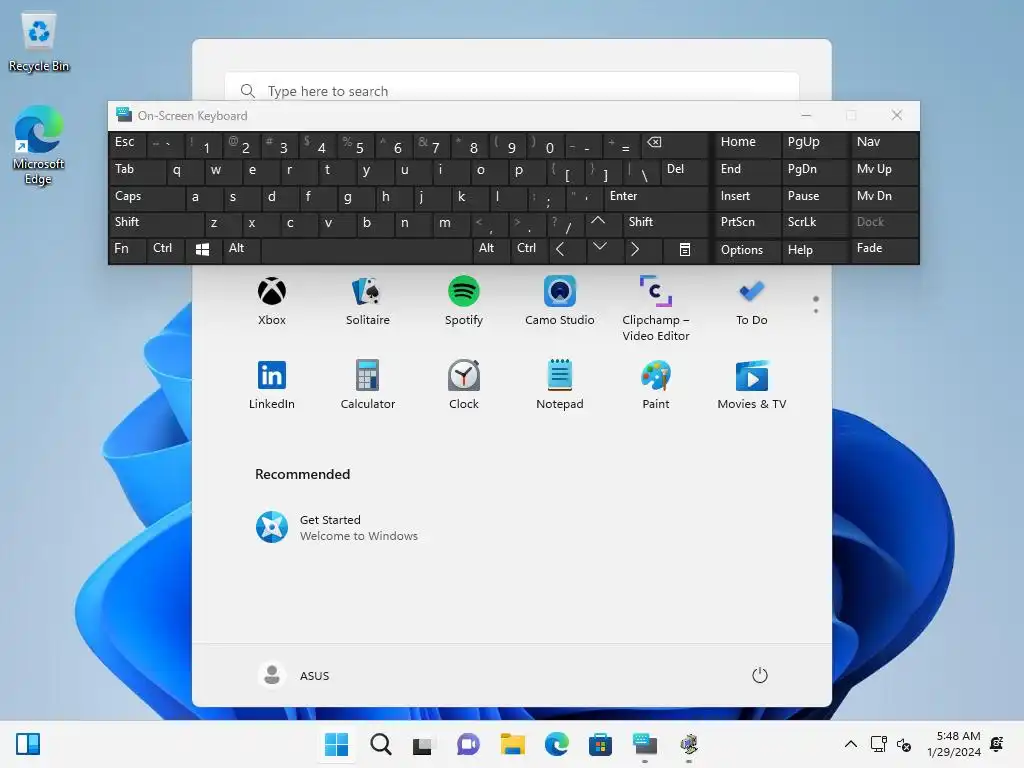Launch LinkedIn app
The width and height of the screenshot is (1024, 768).
point(272,385)
